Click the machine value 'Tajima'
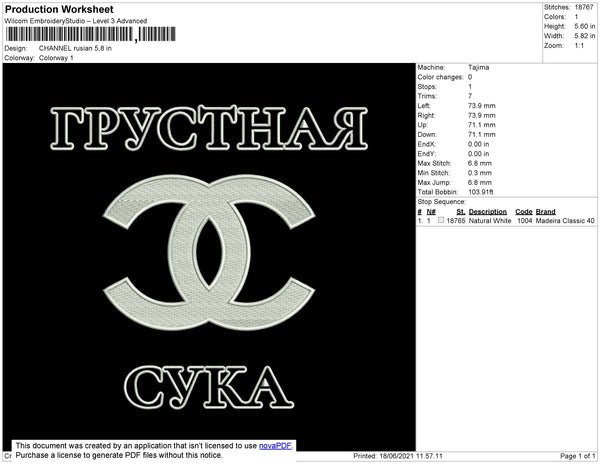600x464 pixels. (x=478, y=67)
